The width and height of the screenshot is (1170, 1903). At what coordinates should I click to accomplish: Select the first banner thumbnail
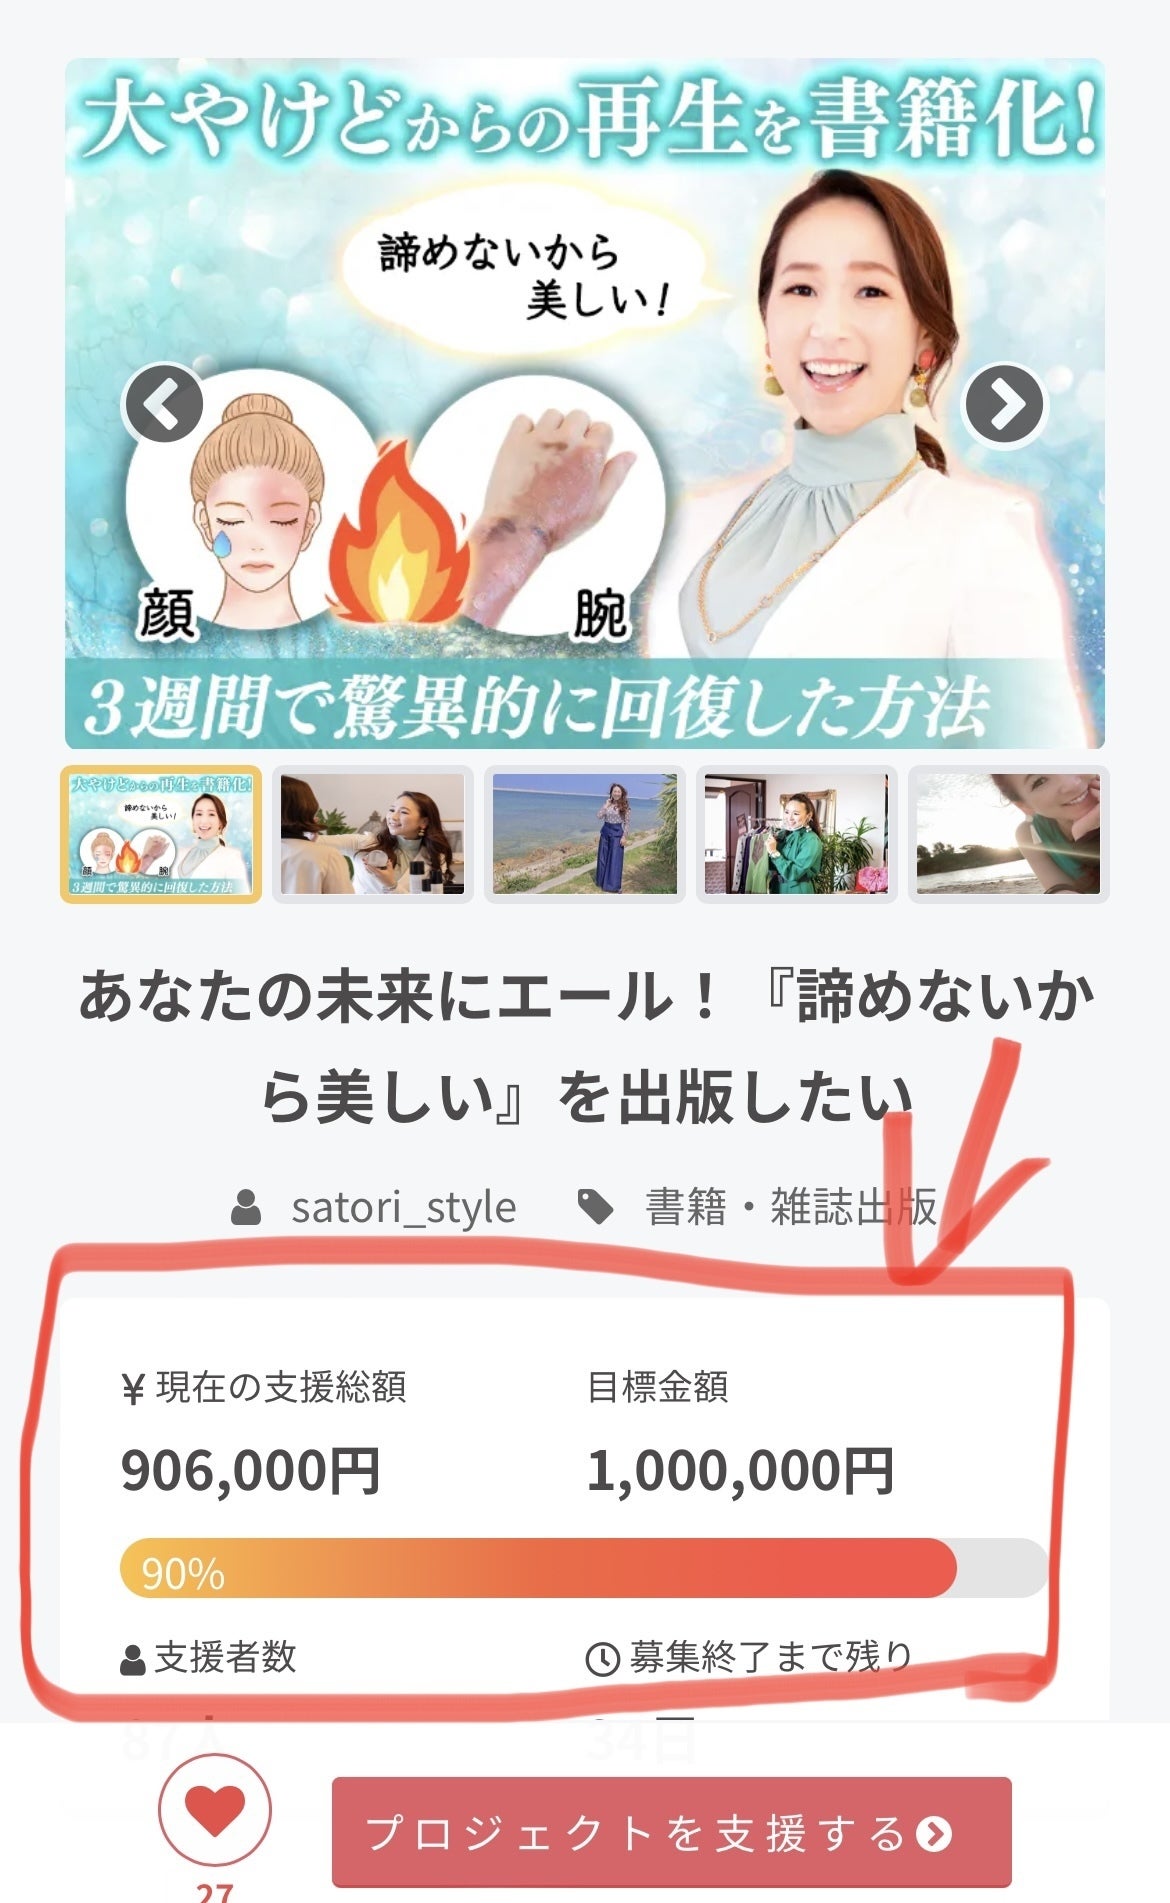click(161, 834)
